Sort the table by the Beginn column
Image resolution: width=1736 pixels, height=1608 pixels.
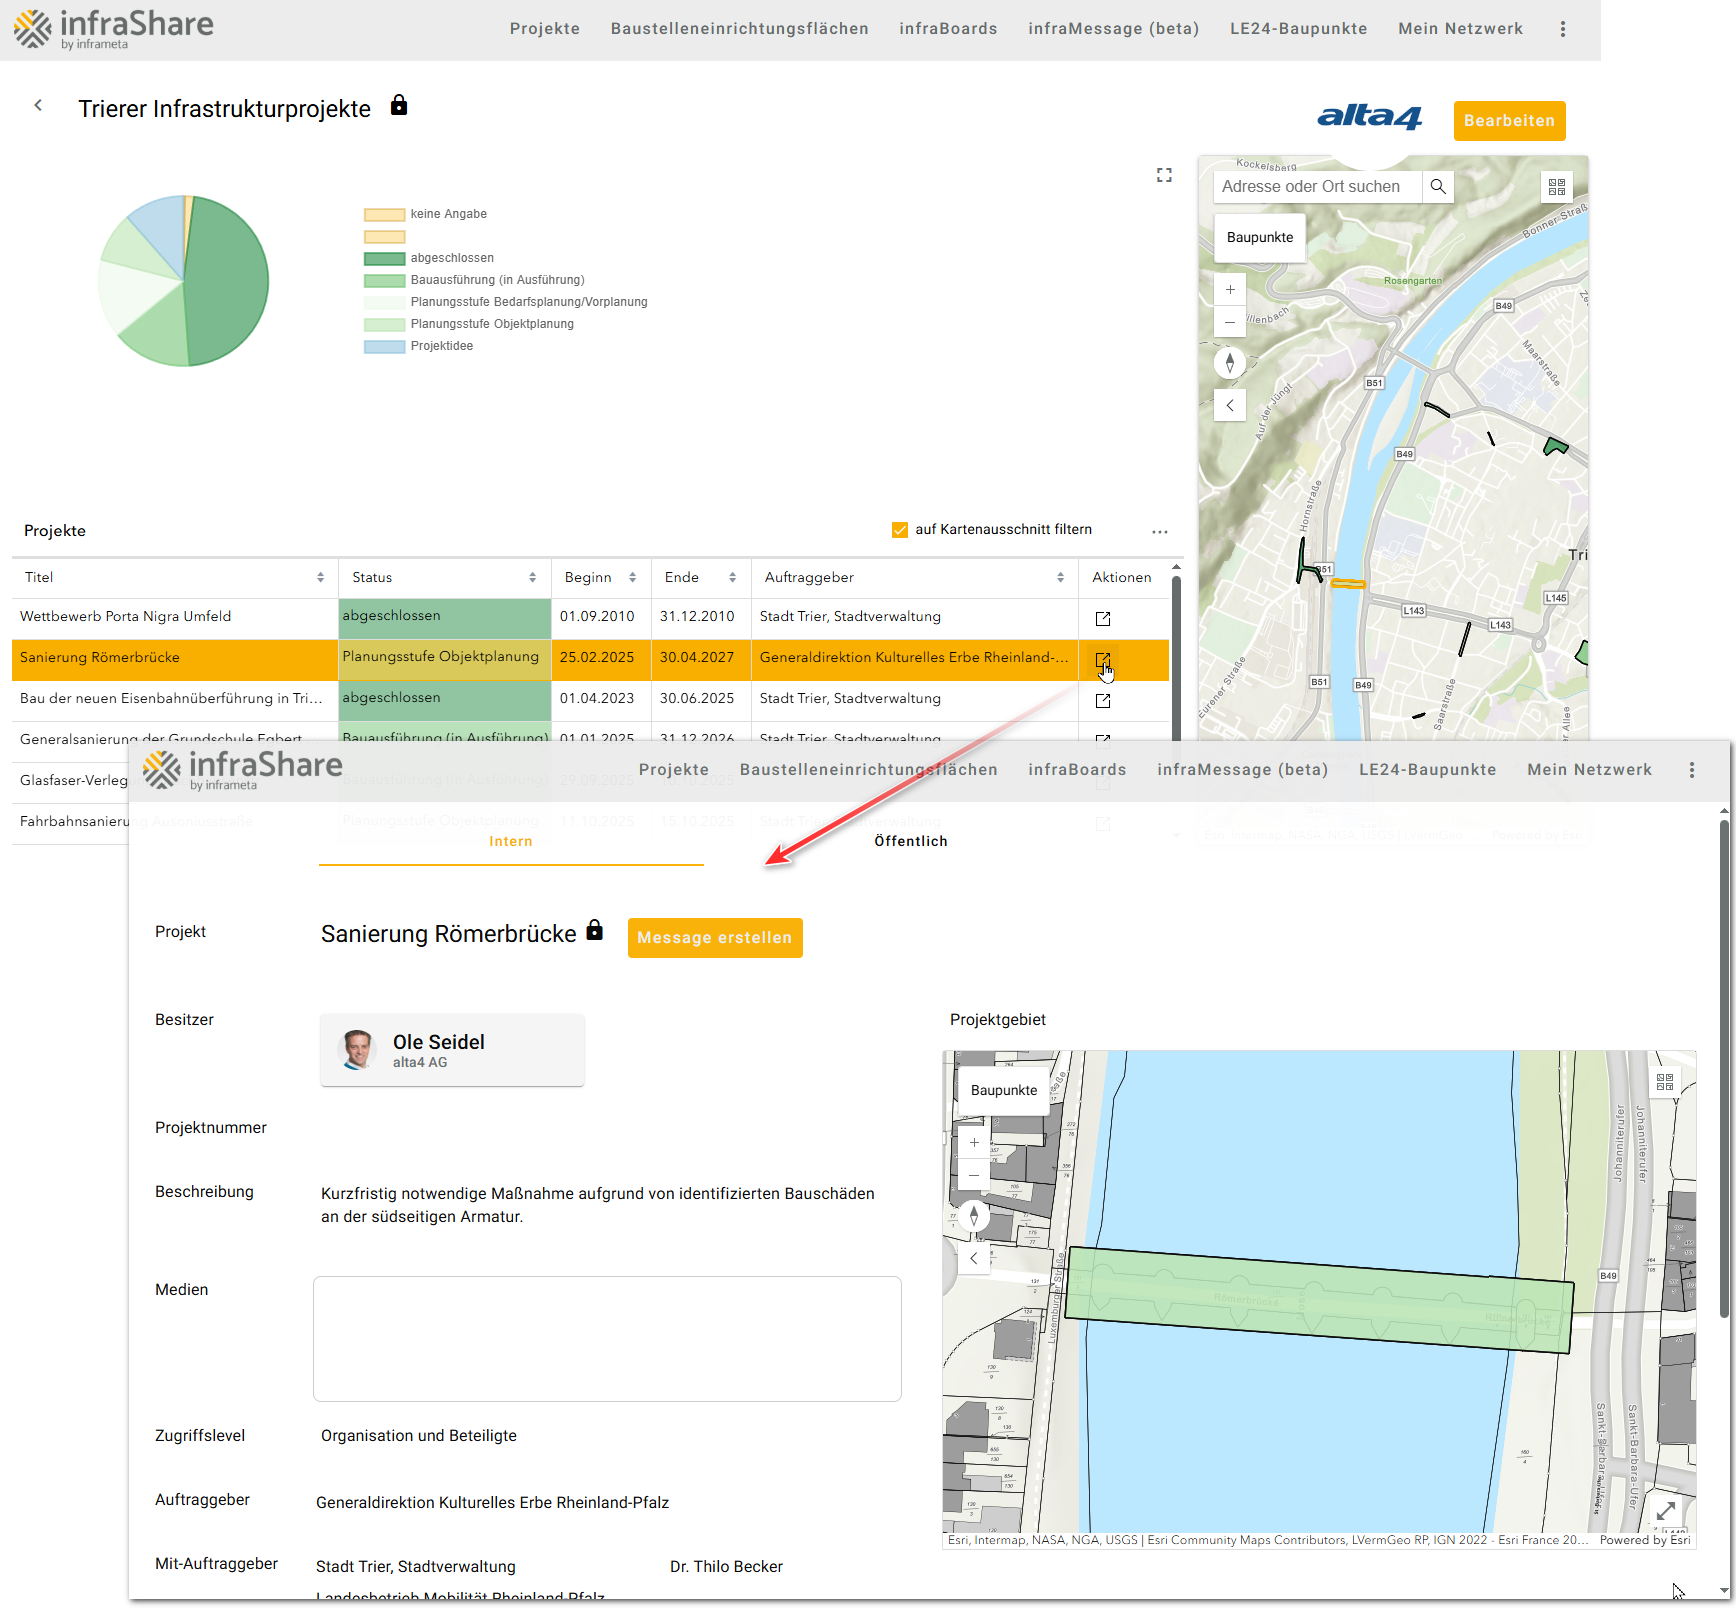632,578
